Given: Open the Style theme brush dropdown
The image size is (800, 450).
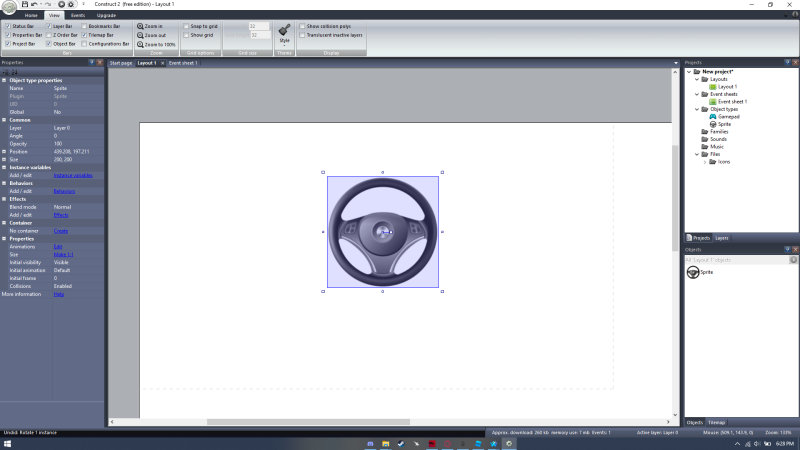Looking at the screenshot, I should (284, 34).
